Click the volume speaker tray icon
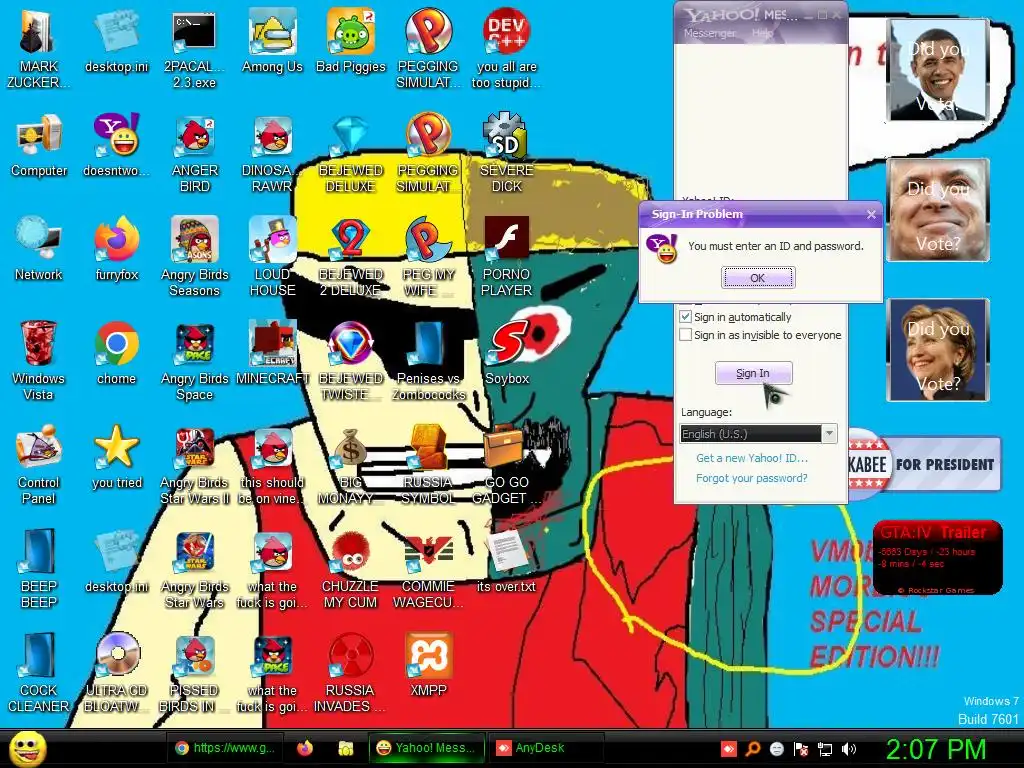The image size is (1024, 768). click(x=849, y=749)
